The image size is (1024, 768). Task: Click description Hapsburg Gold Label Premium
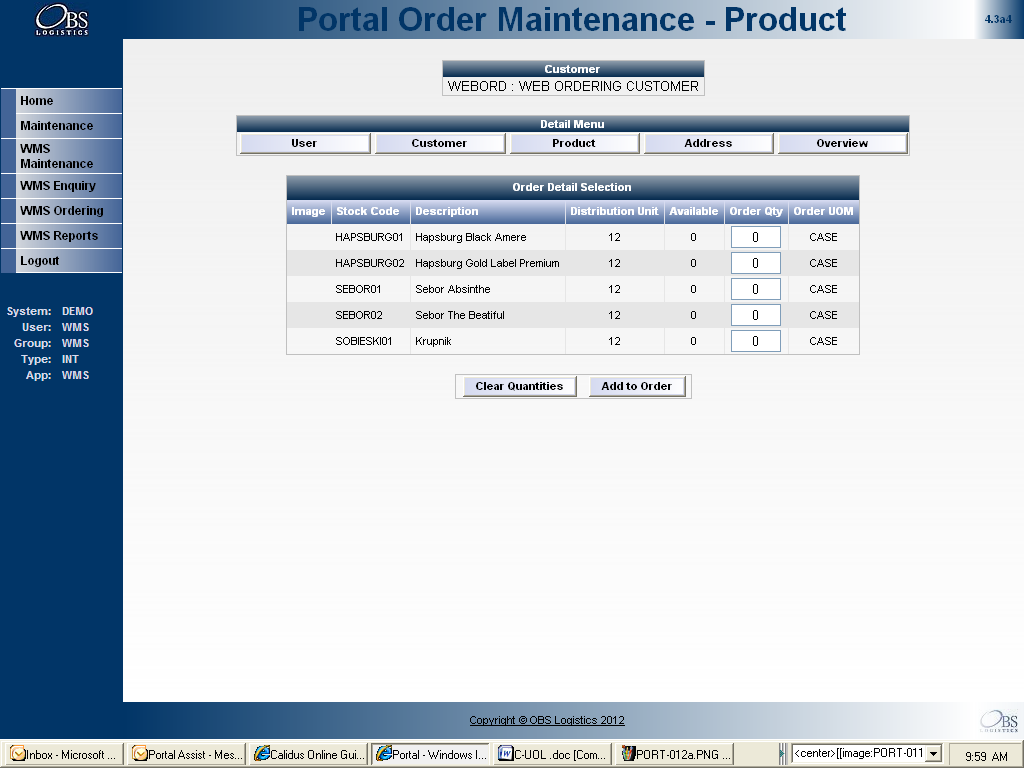[x=487, y=263]
